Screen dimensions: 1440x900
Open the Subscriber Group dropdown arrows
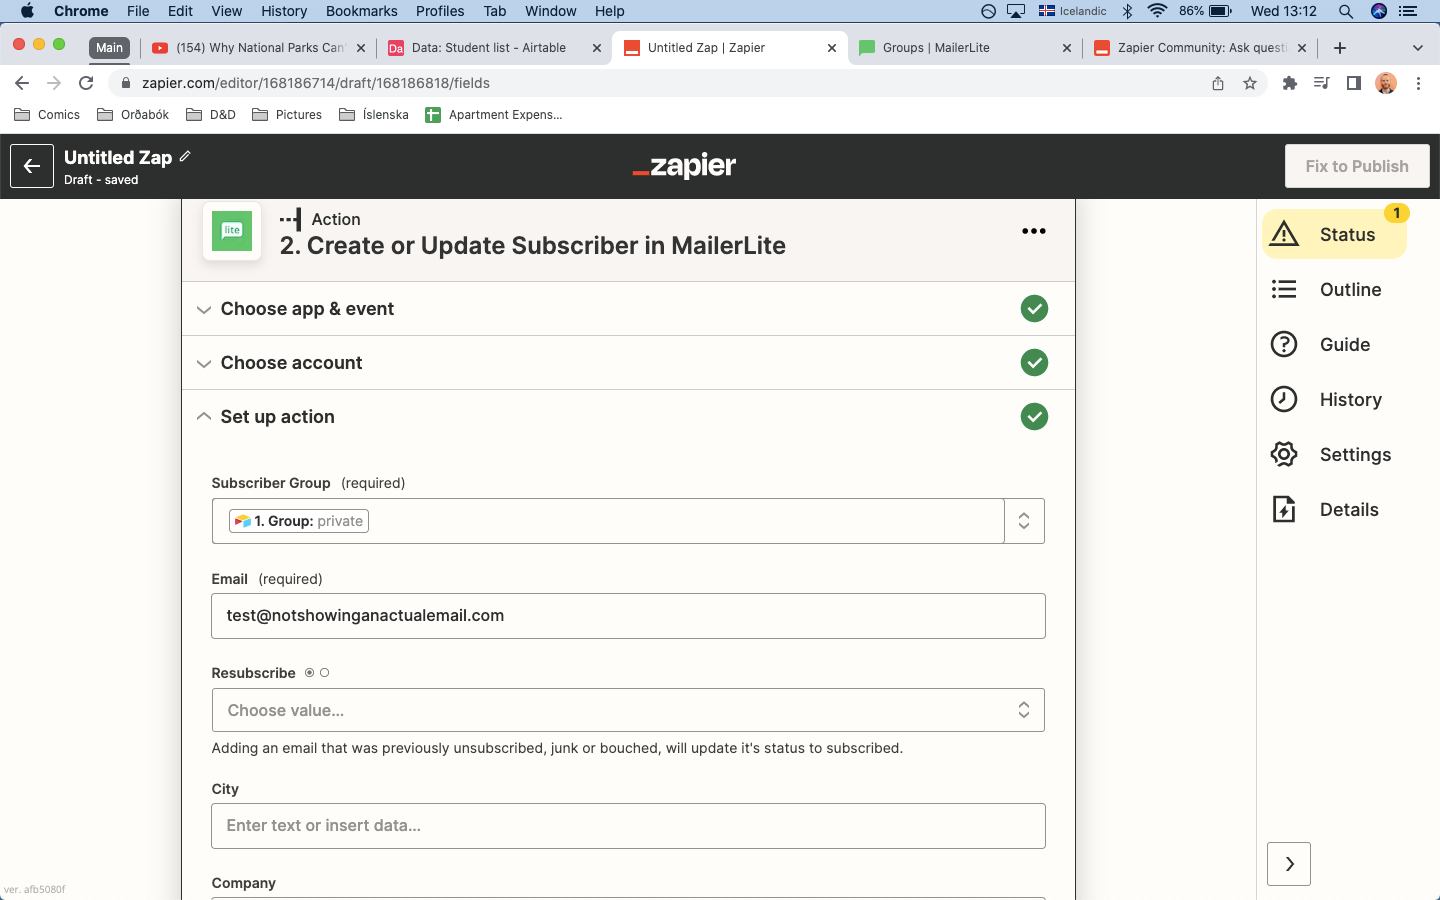tap(1024, 521)
